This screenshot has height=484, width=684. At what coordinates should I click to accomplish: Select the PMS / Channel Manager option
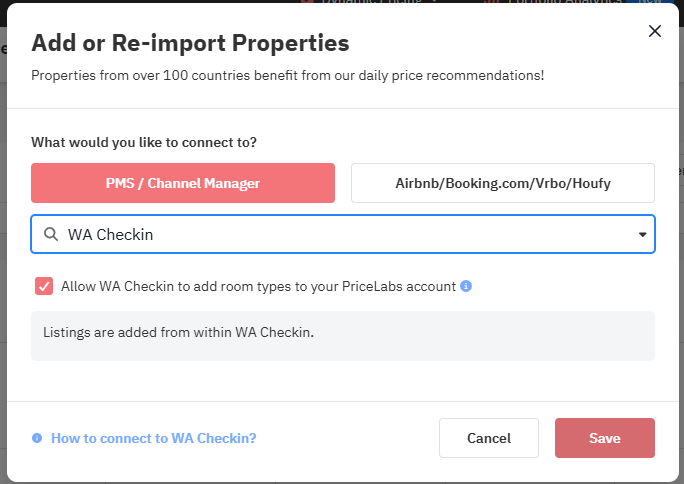point(183,183)
